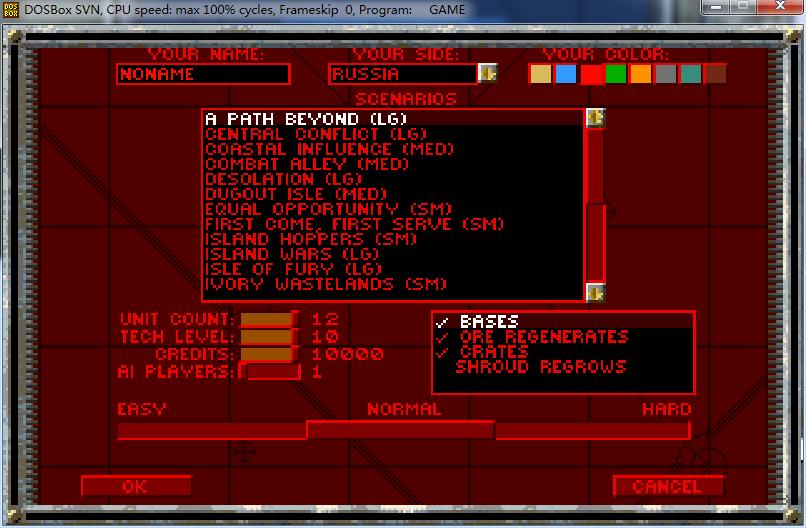Click the OK button
806x528 pixels.
[x=136, y=486]
